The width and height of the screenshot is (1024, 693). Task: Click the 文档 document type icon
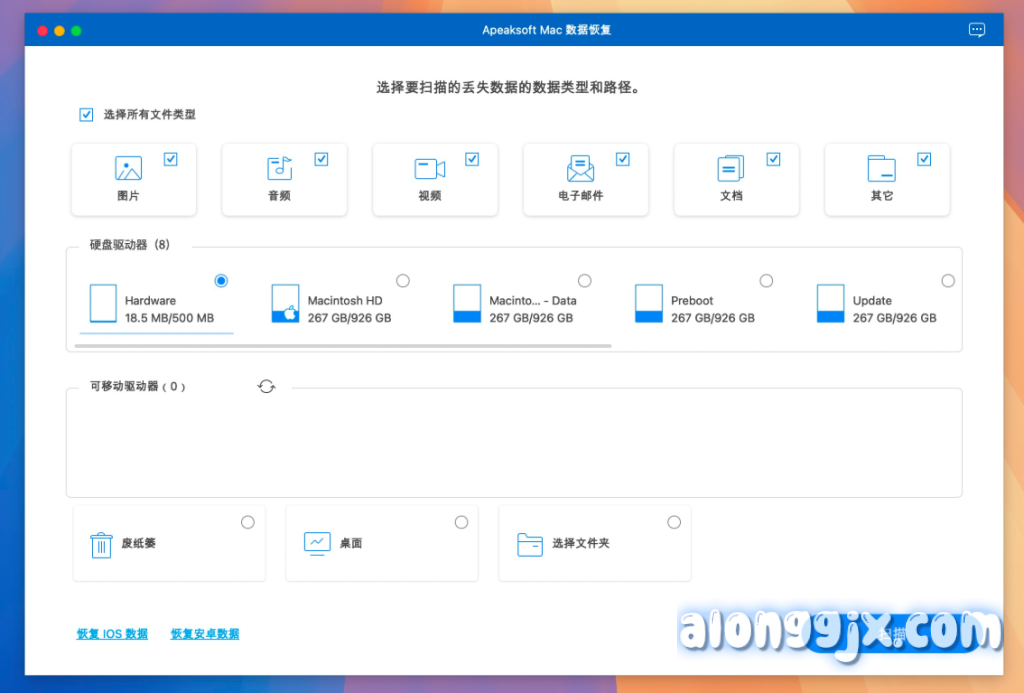pyautogui.click(x=731, y=168)
